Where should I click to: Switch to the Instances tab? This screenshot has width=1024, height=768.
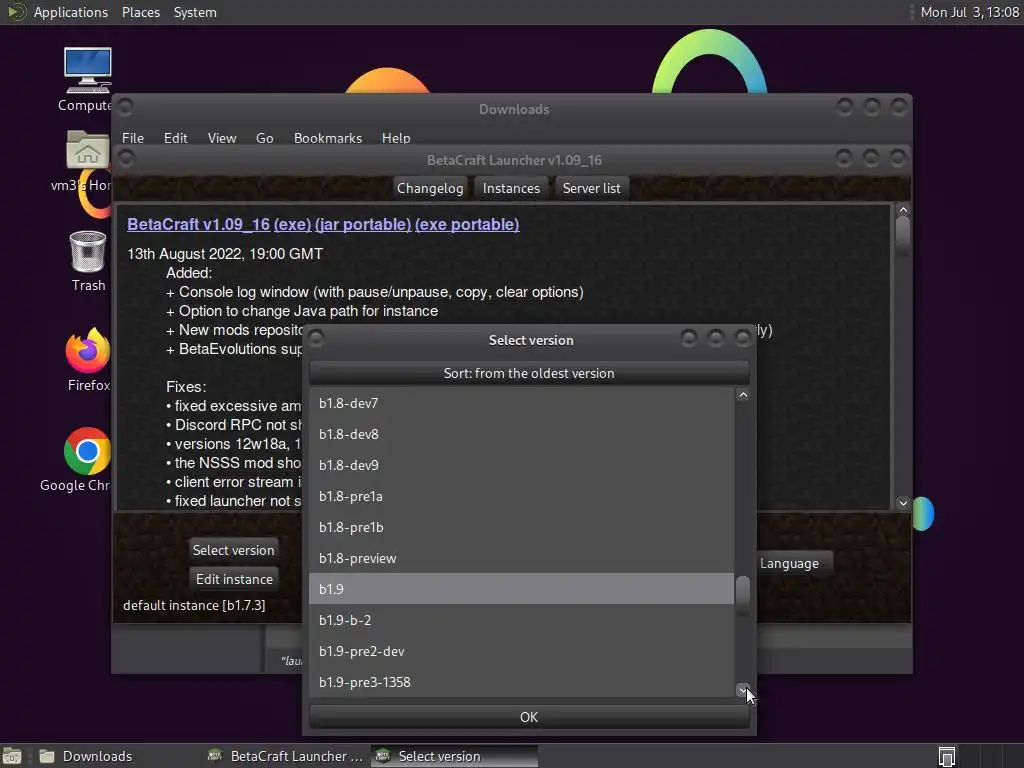511,188
